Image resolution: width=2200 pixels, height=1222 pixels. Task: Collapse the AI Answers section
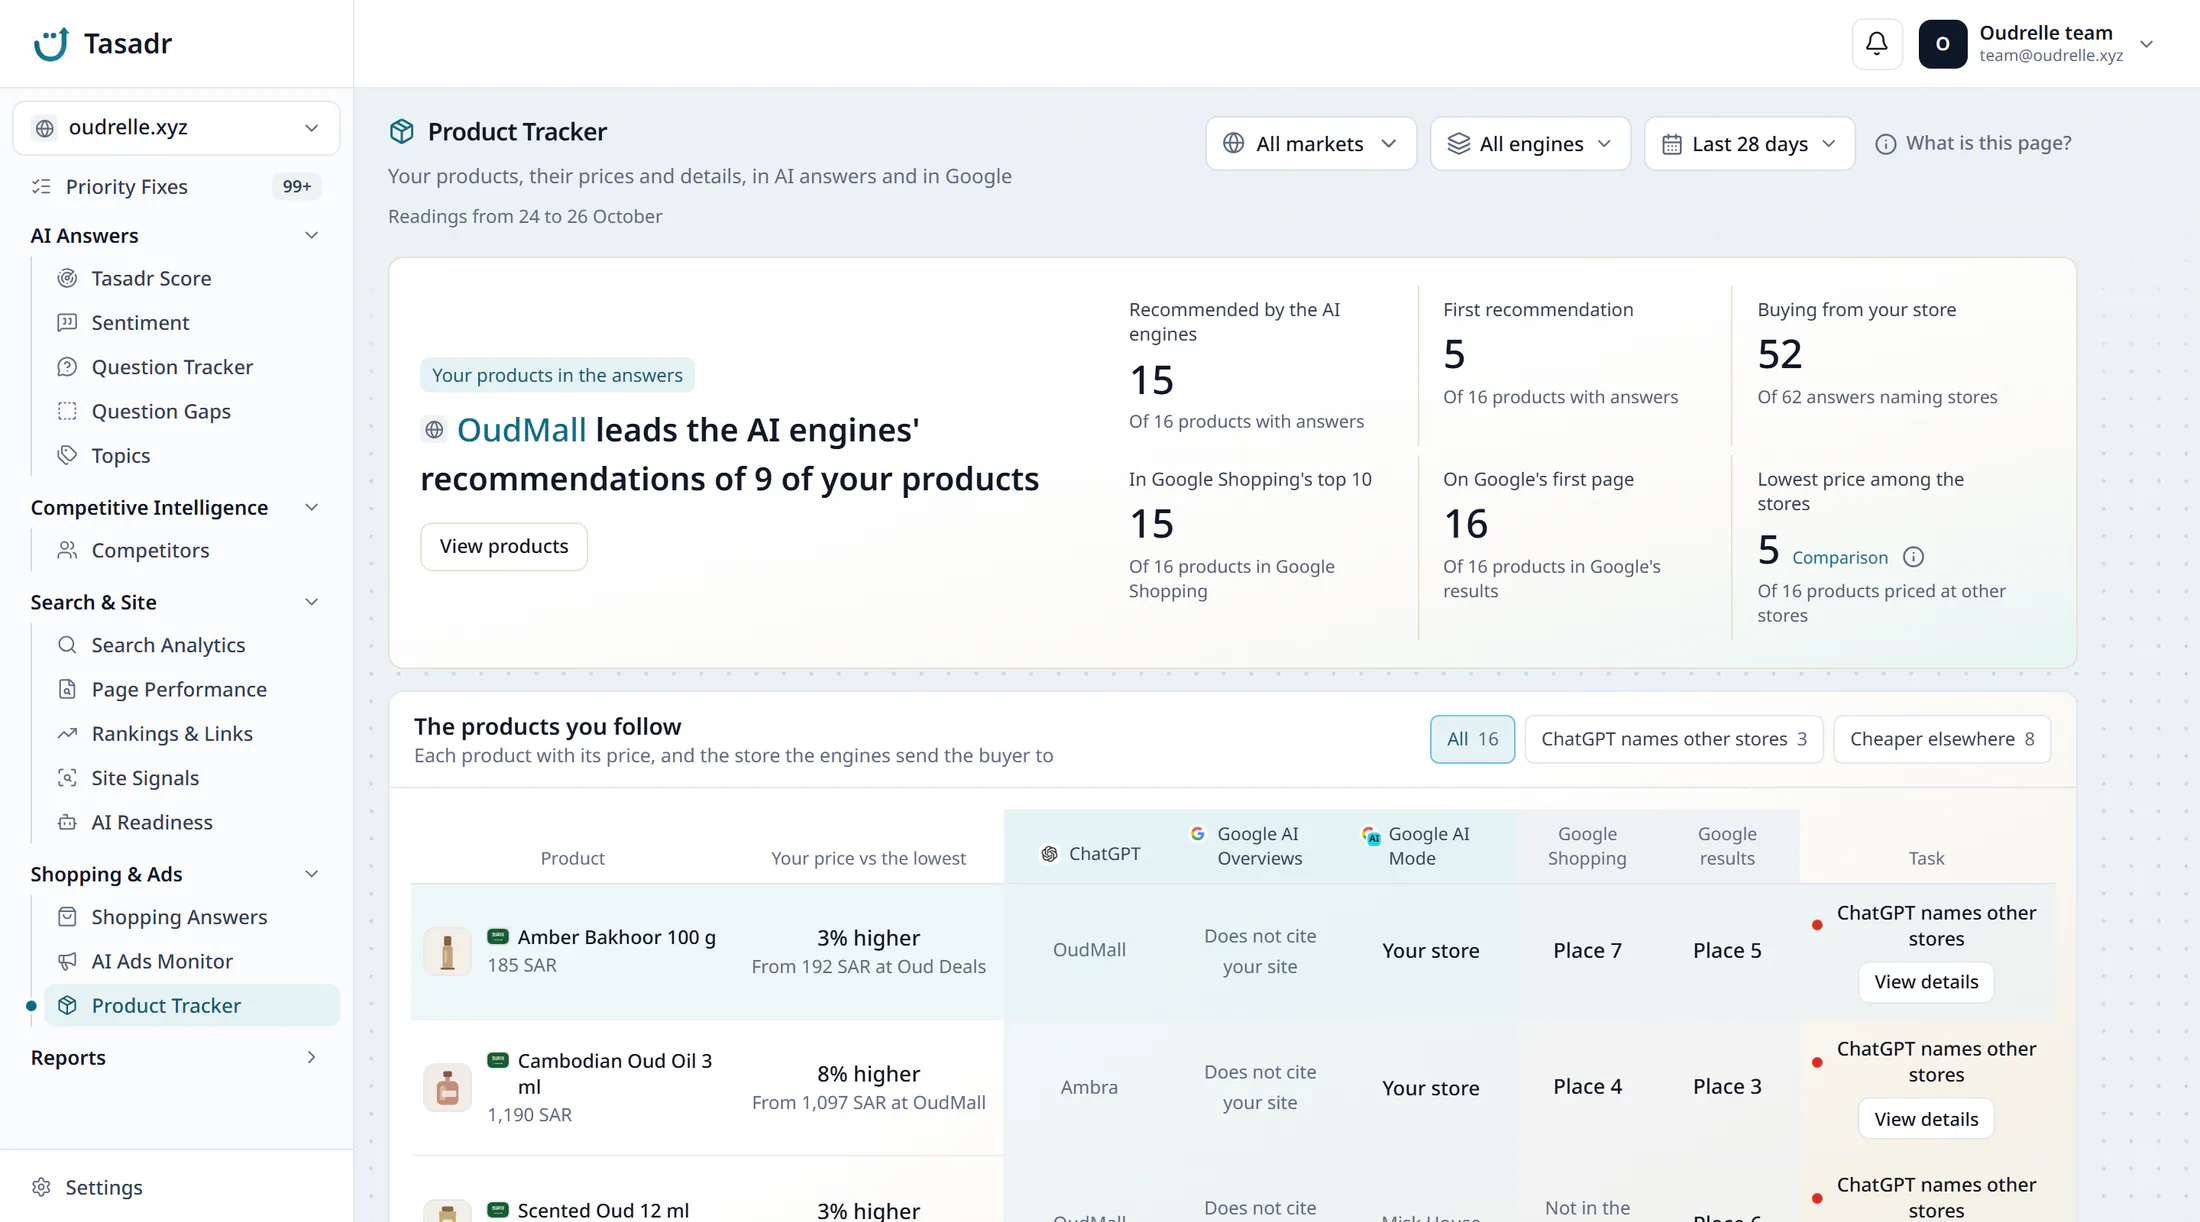tap(311, 236)
